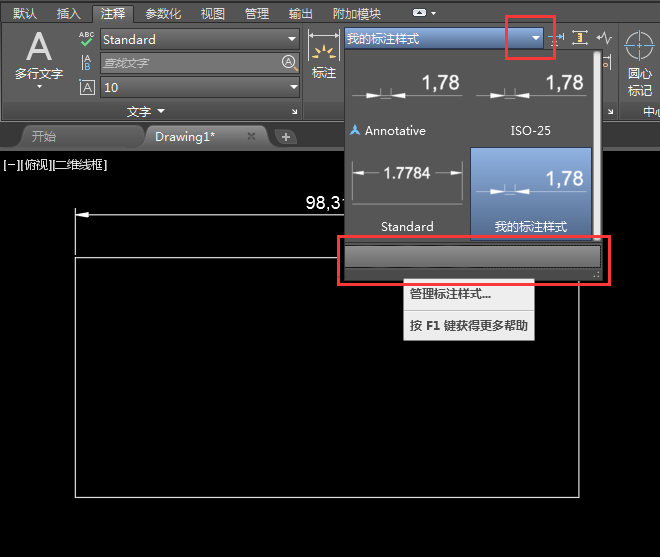Screen dimensions: 660x557
Task: Switch to the 附加模块 ribbon tab
Action: coord(357,13)
